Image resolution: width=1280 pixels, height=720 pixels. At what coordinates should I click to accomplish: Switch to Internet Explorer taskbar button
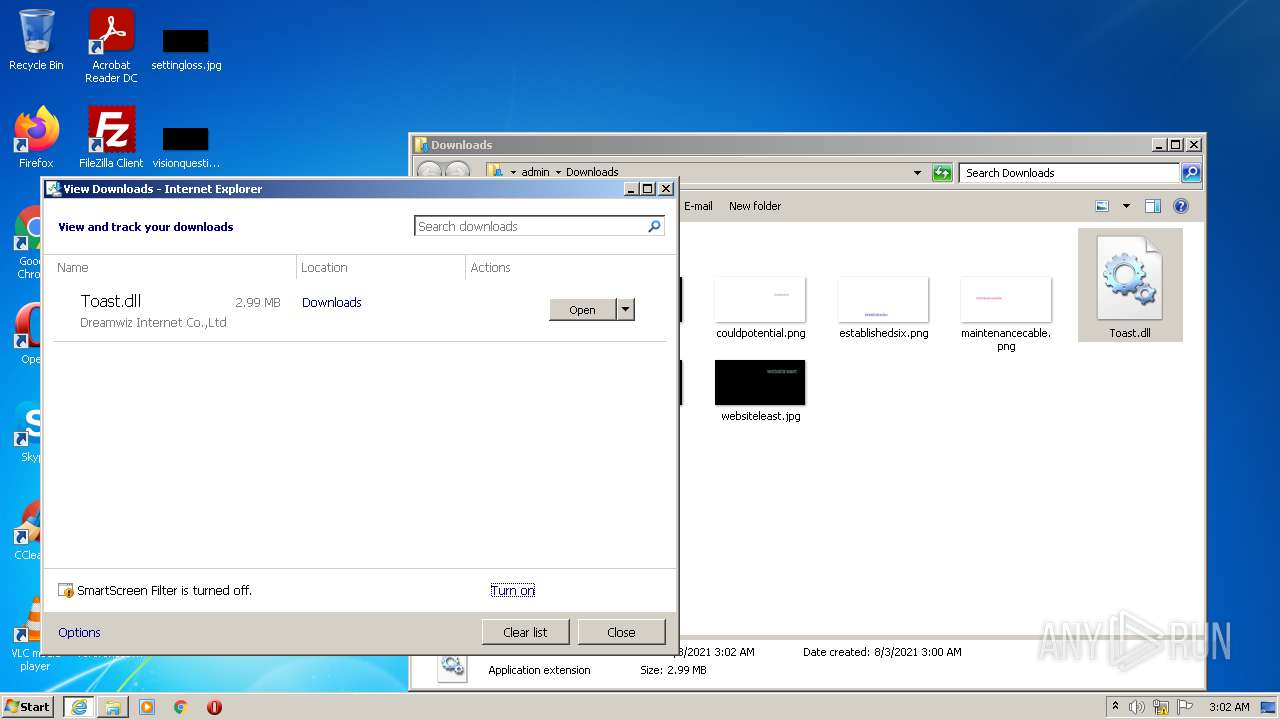point(79,707)
